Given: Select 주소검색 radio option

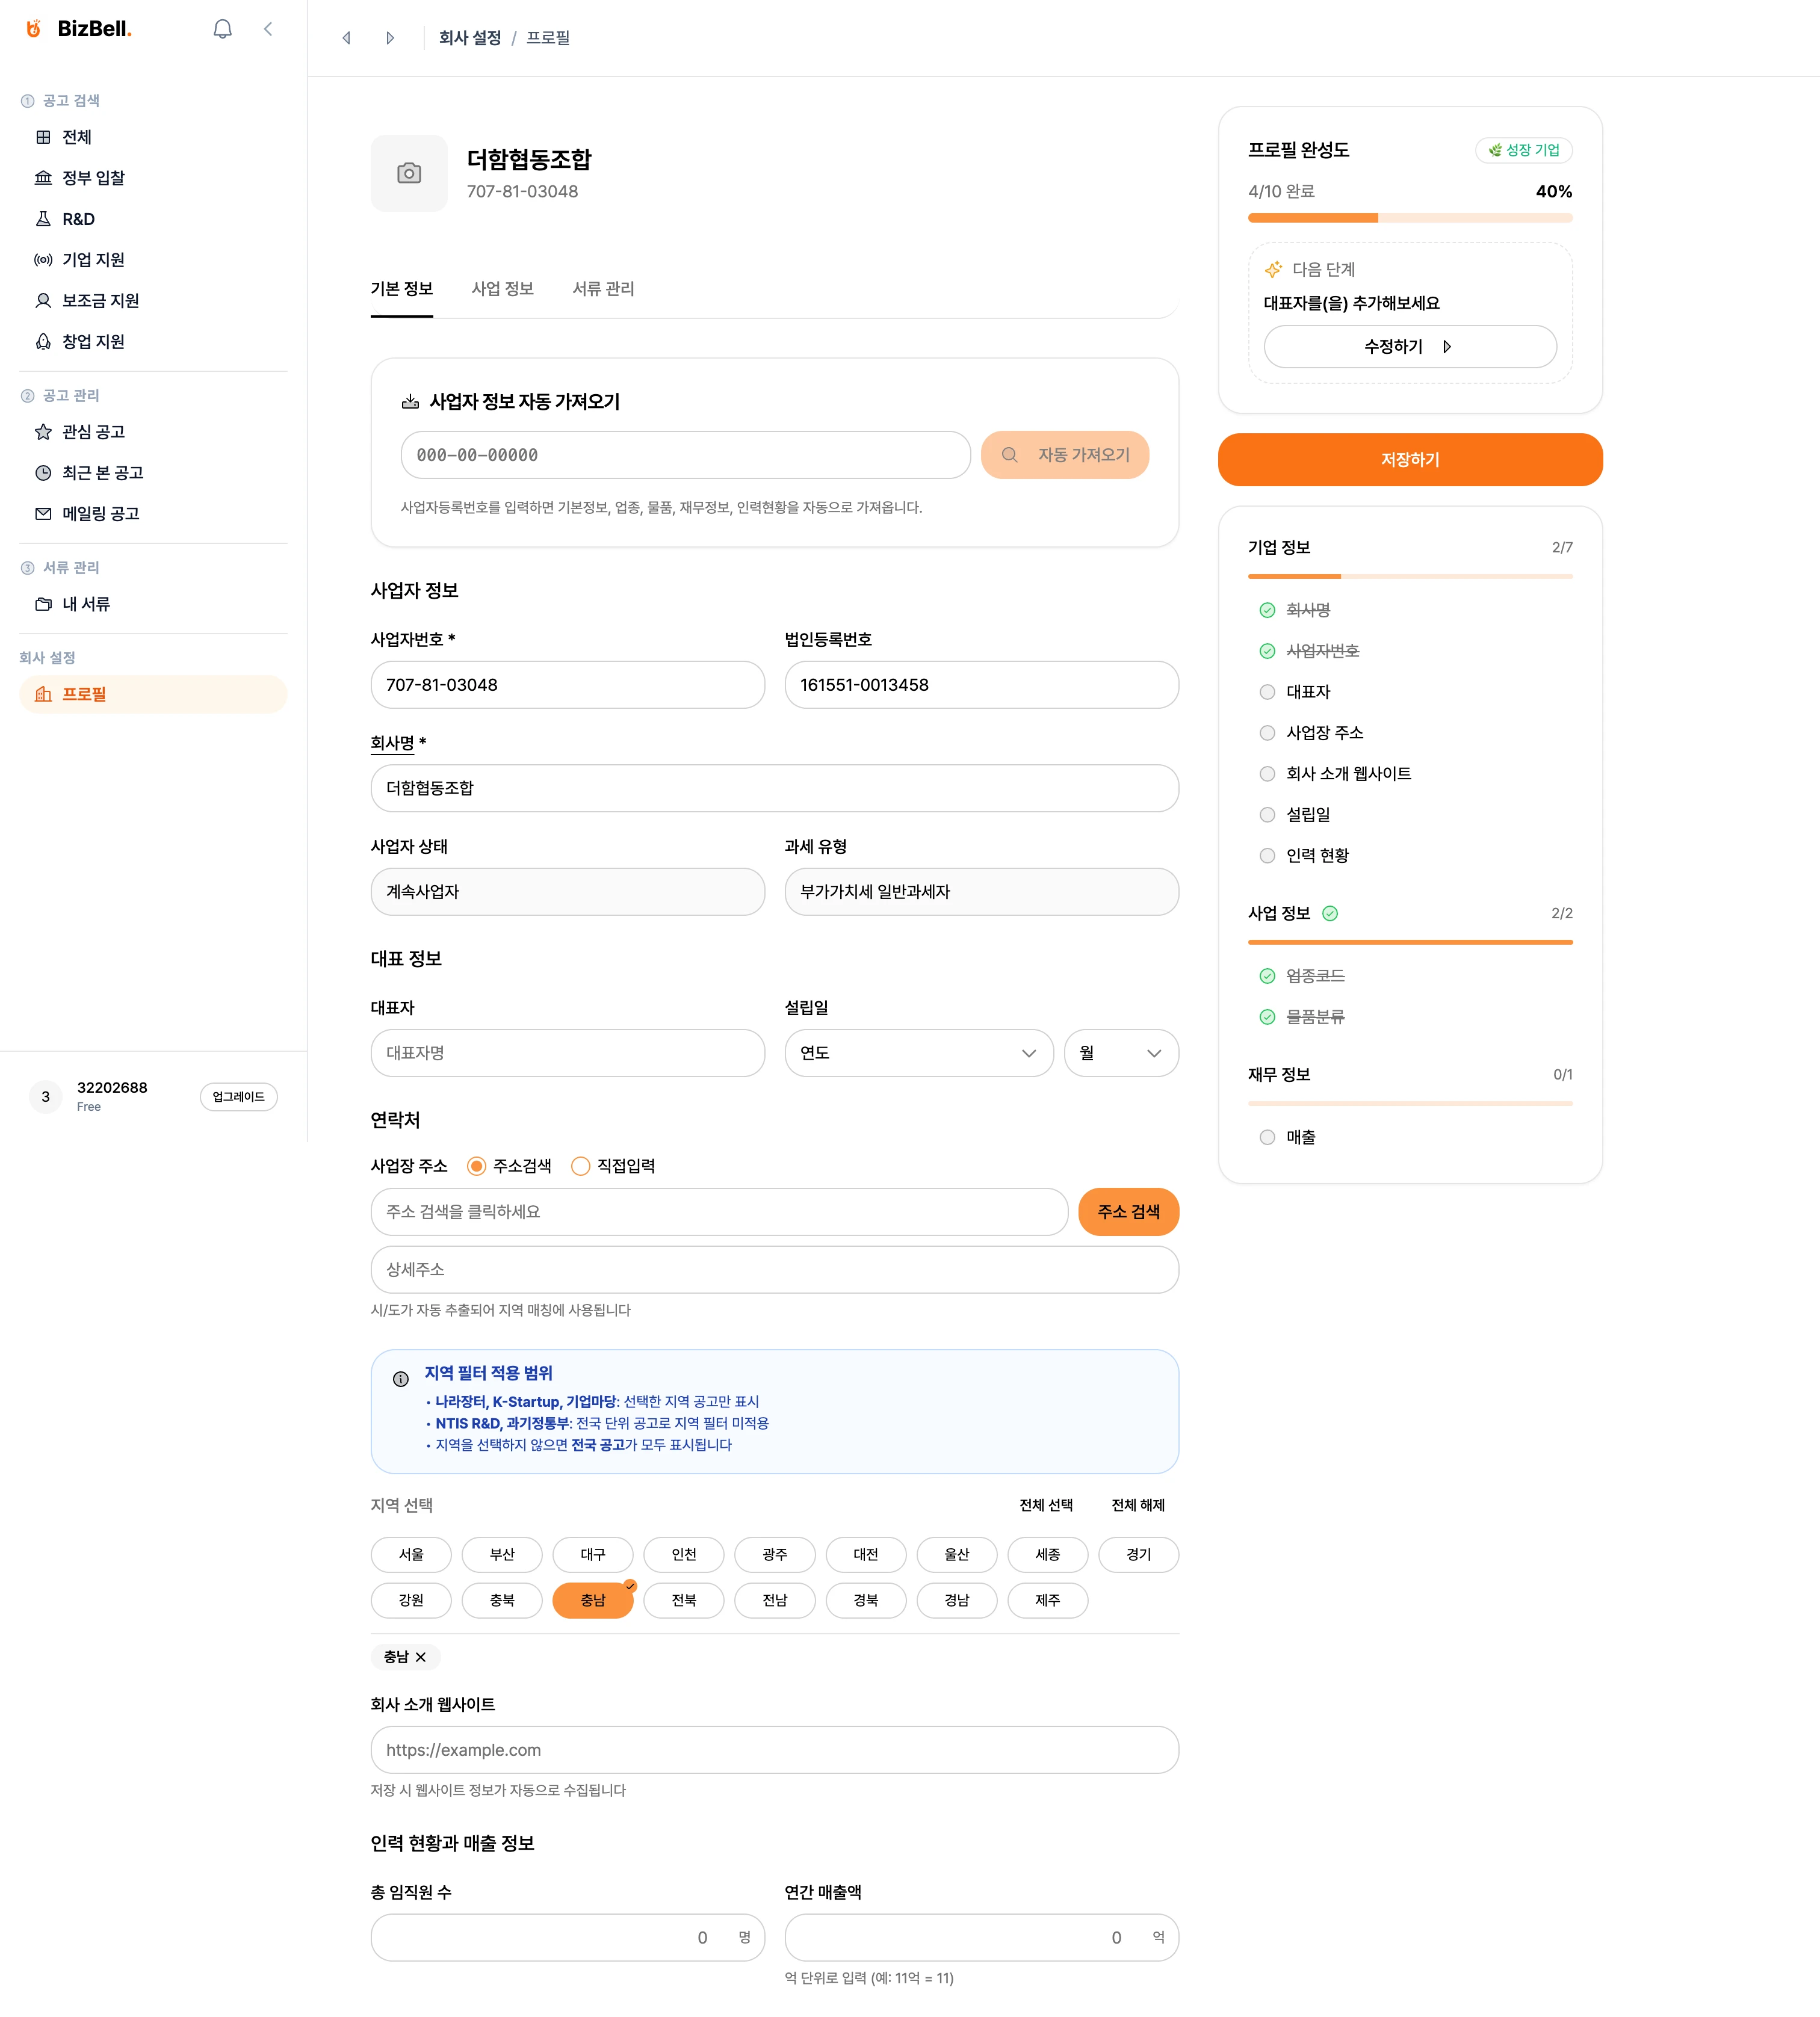Looking at the screenshot, I should [x=477, y=1166].
